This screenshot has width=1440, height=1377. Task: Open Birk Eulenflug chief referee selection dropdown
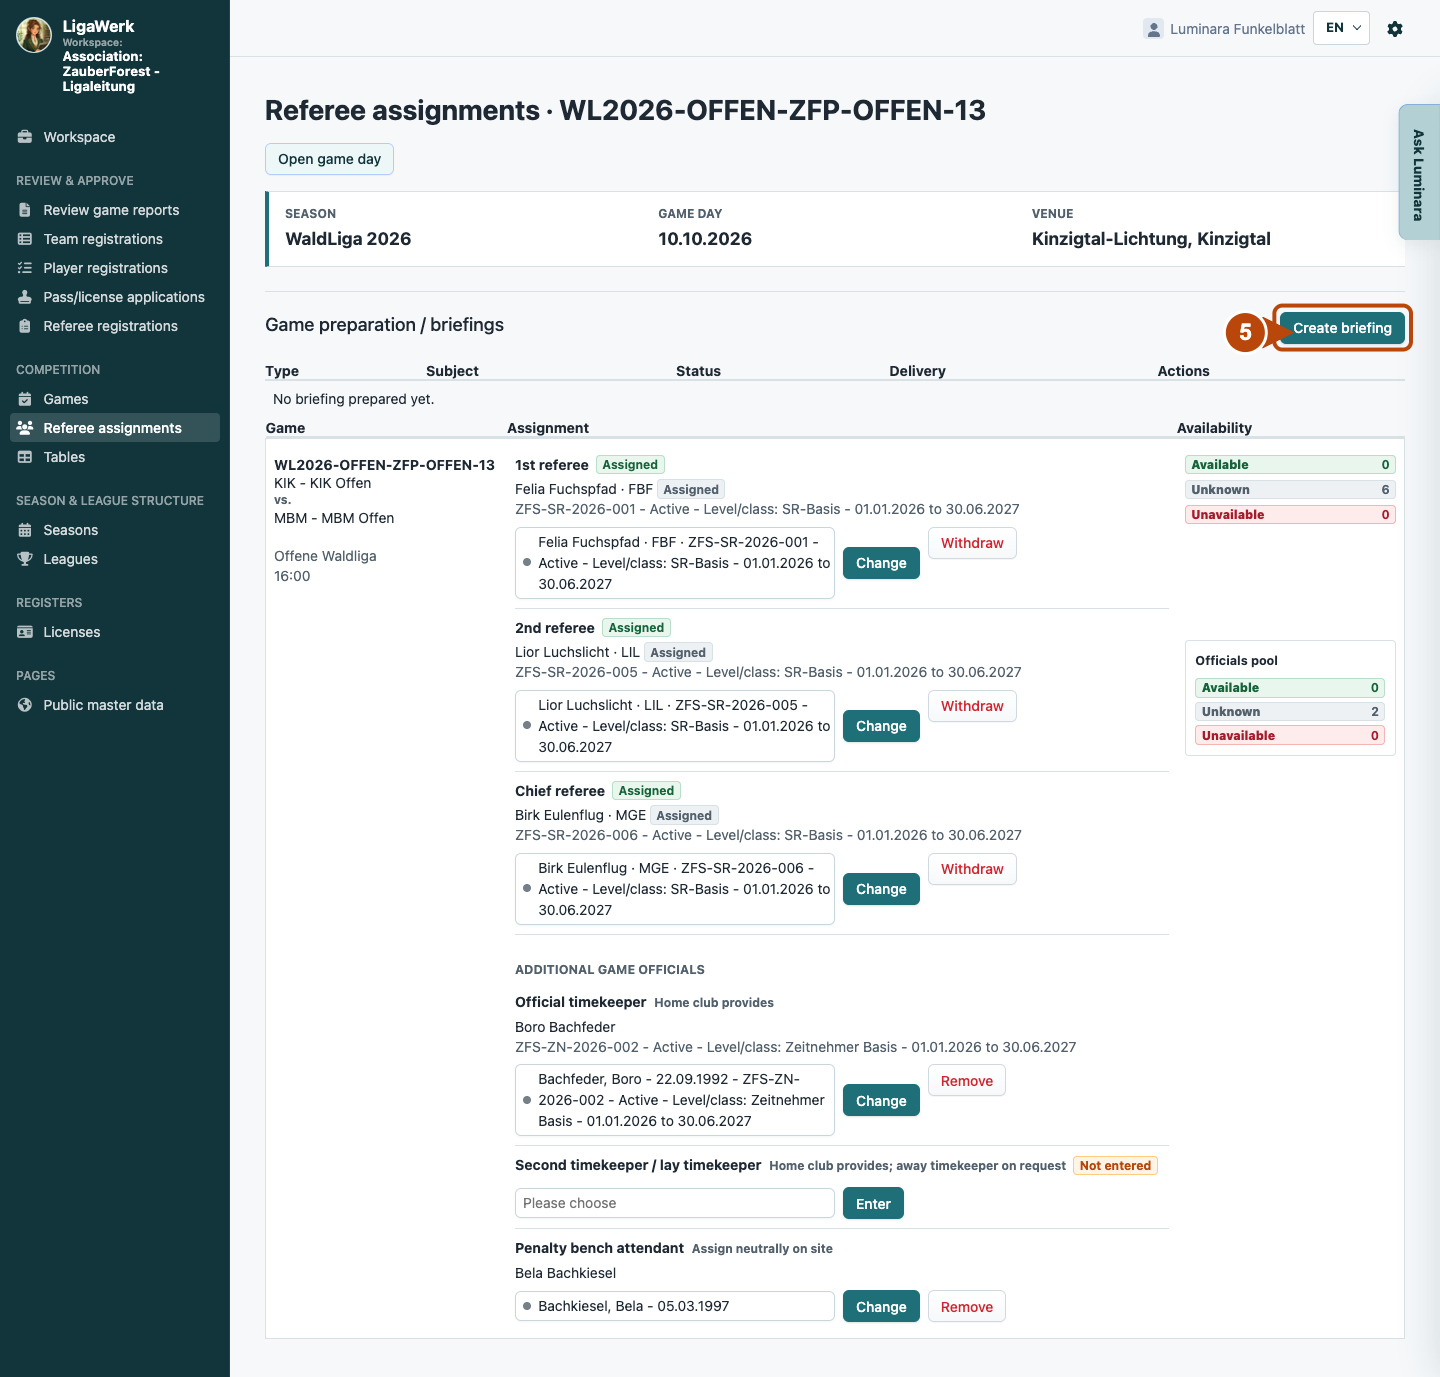click(675, 889)
